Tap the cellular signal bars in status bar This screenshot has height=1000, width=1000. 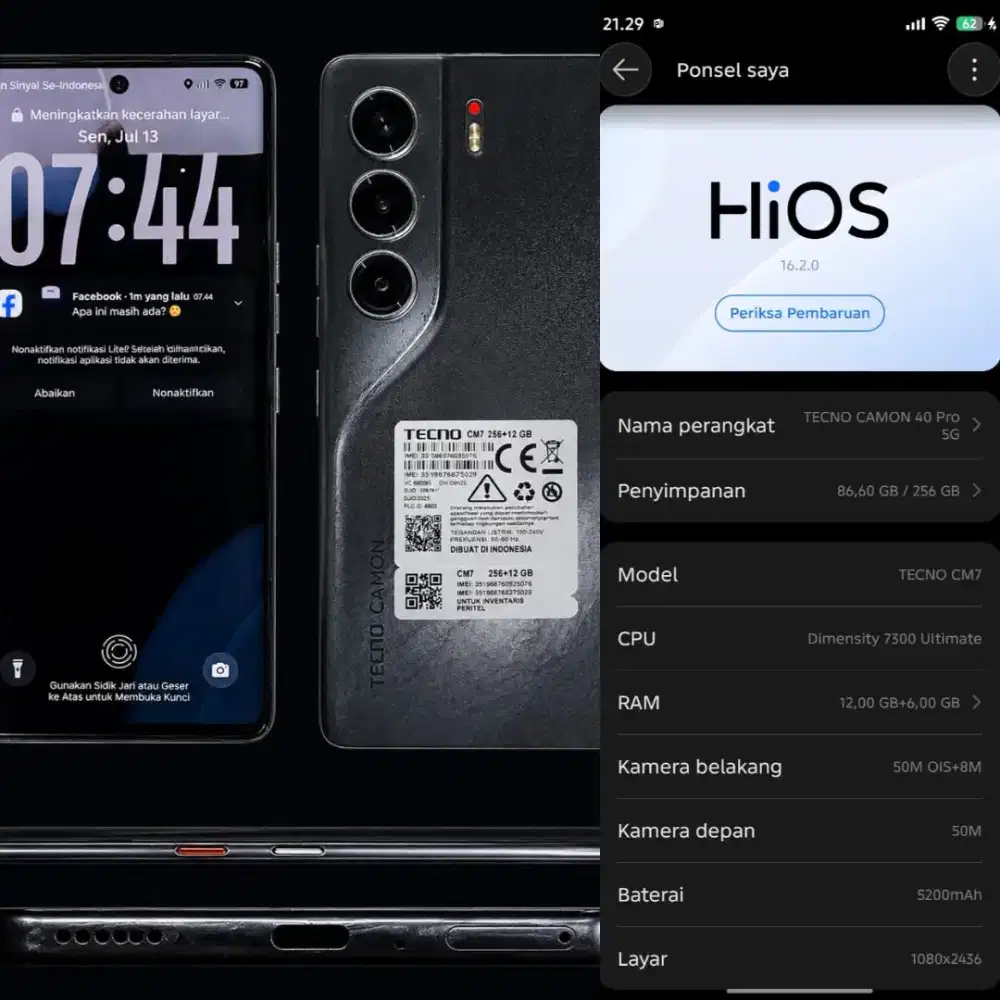(915, 24)
